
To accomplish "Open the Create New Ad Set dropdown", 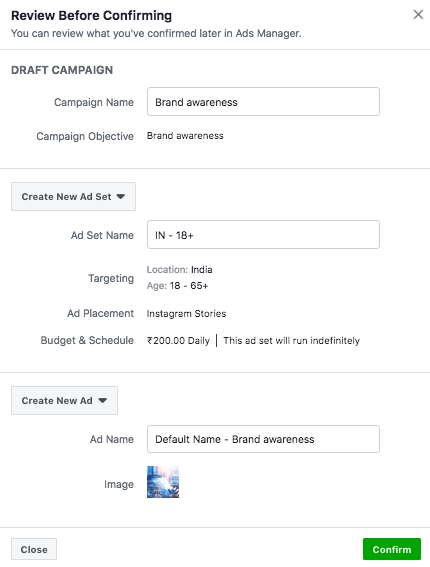I will point(73,196).
